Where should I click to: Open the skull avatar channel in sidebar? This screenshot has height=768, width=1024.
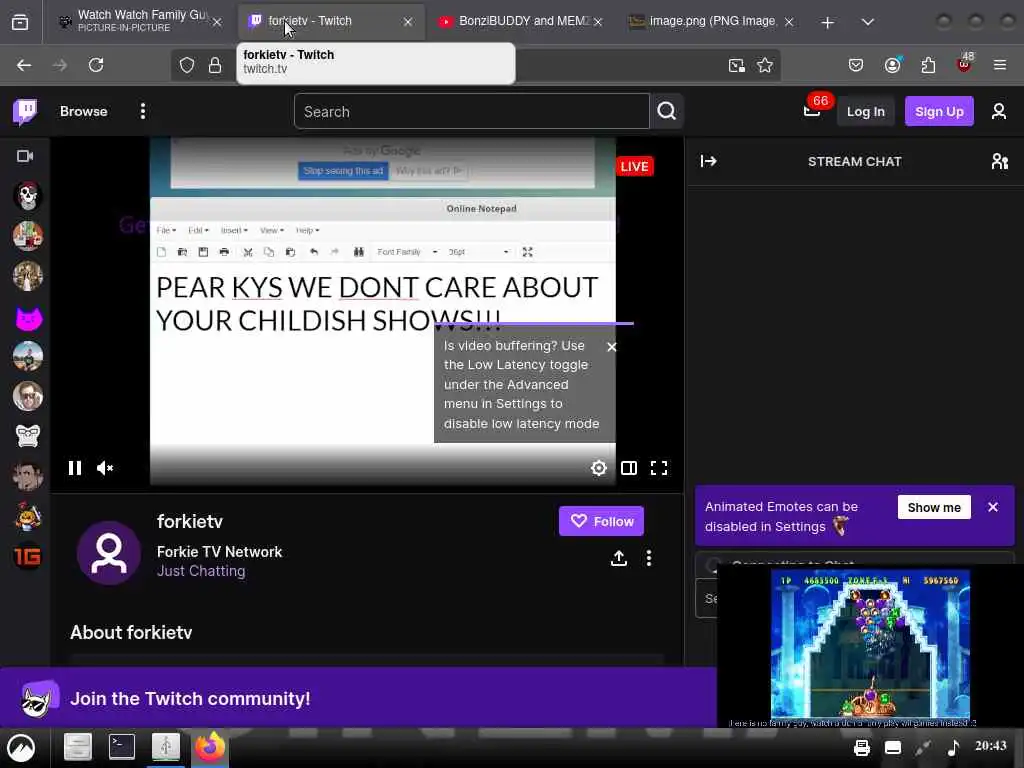point(28,196)
